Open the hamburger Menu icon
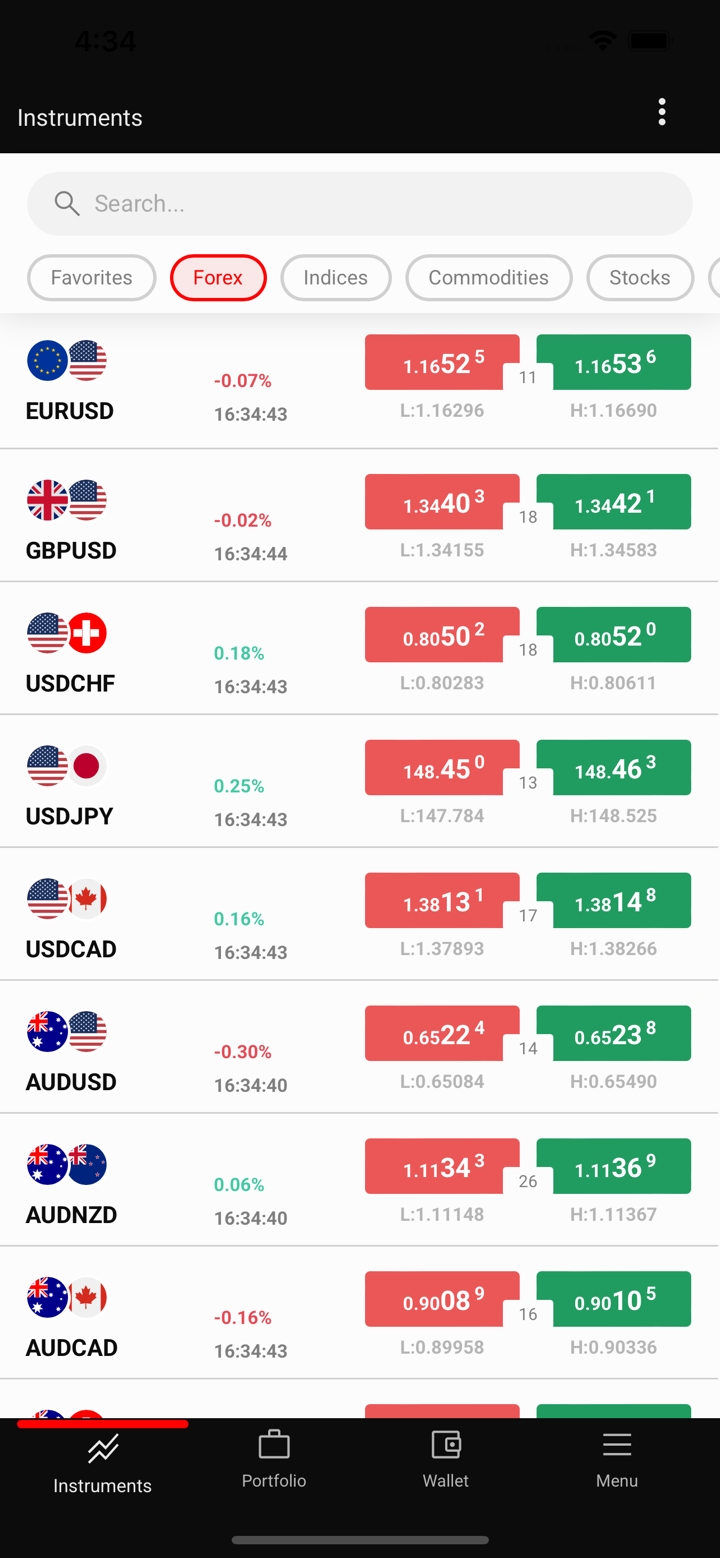Screen dimensions: 720x1558 pyautogui.click(x=617, y=1445)
